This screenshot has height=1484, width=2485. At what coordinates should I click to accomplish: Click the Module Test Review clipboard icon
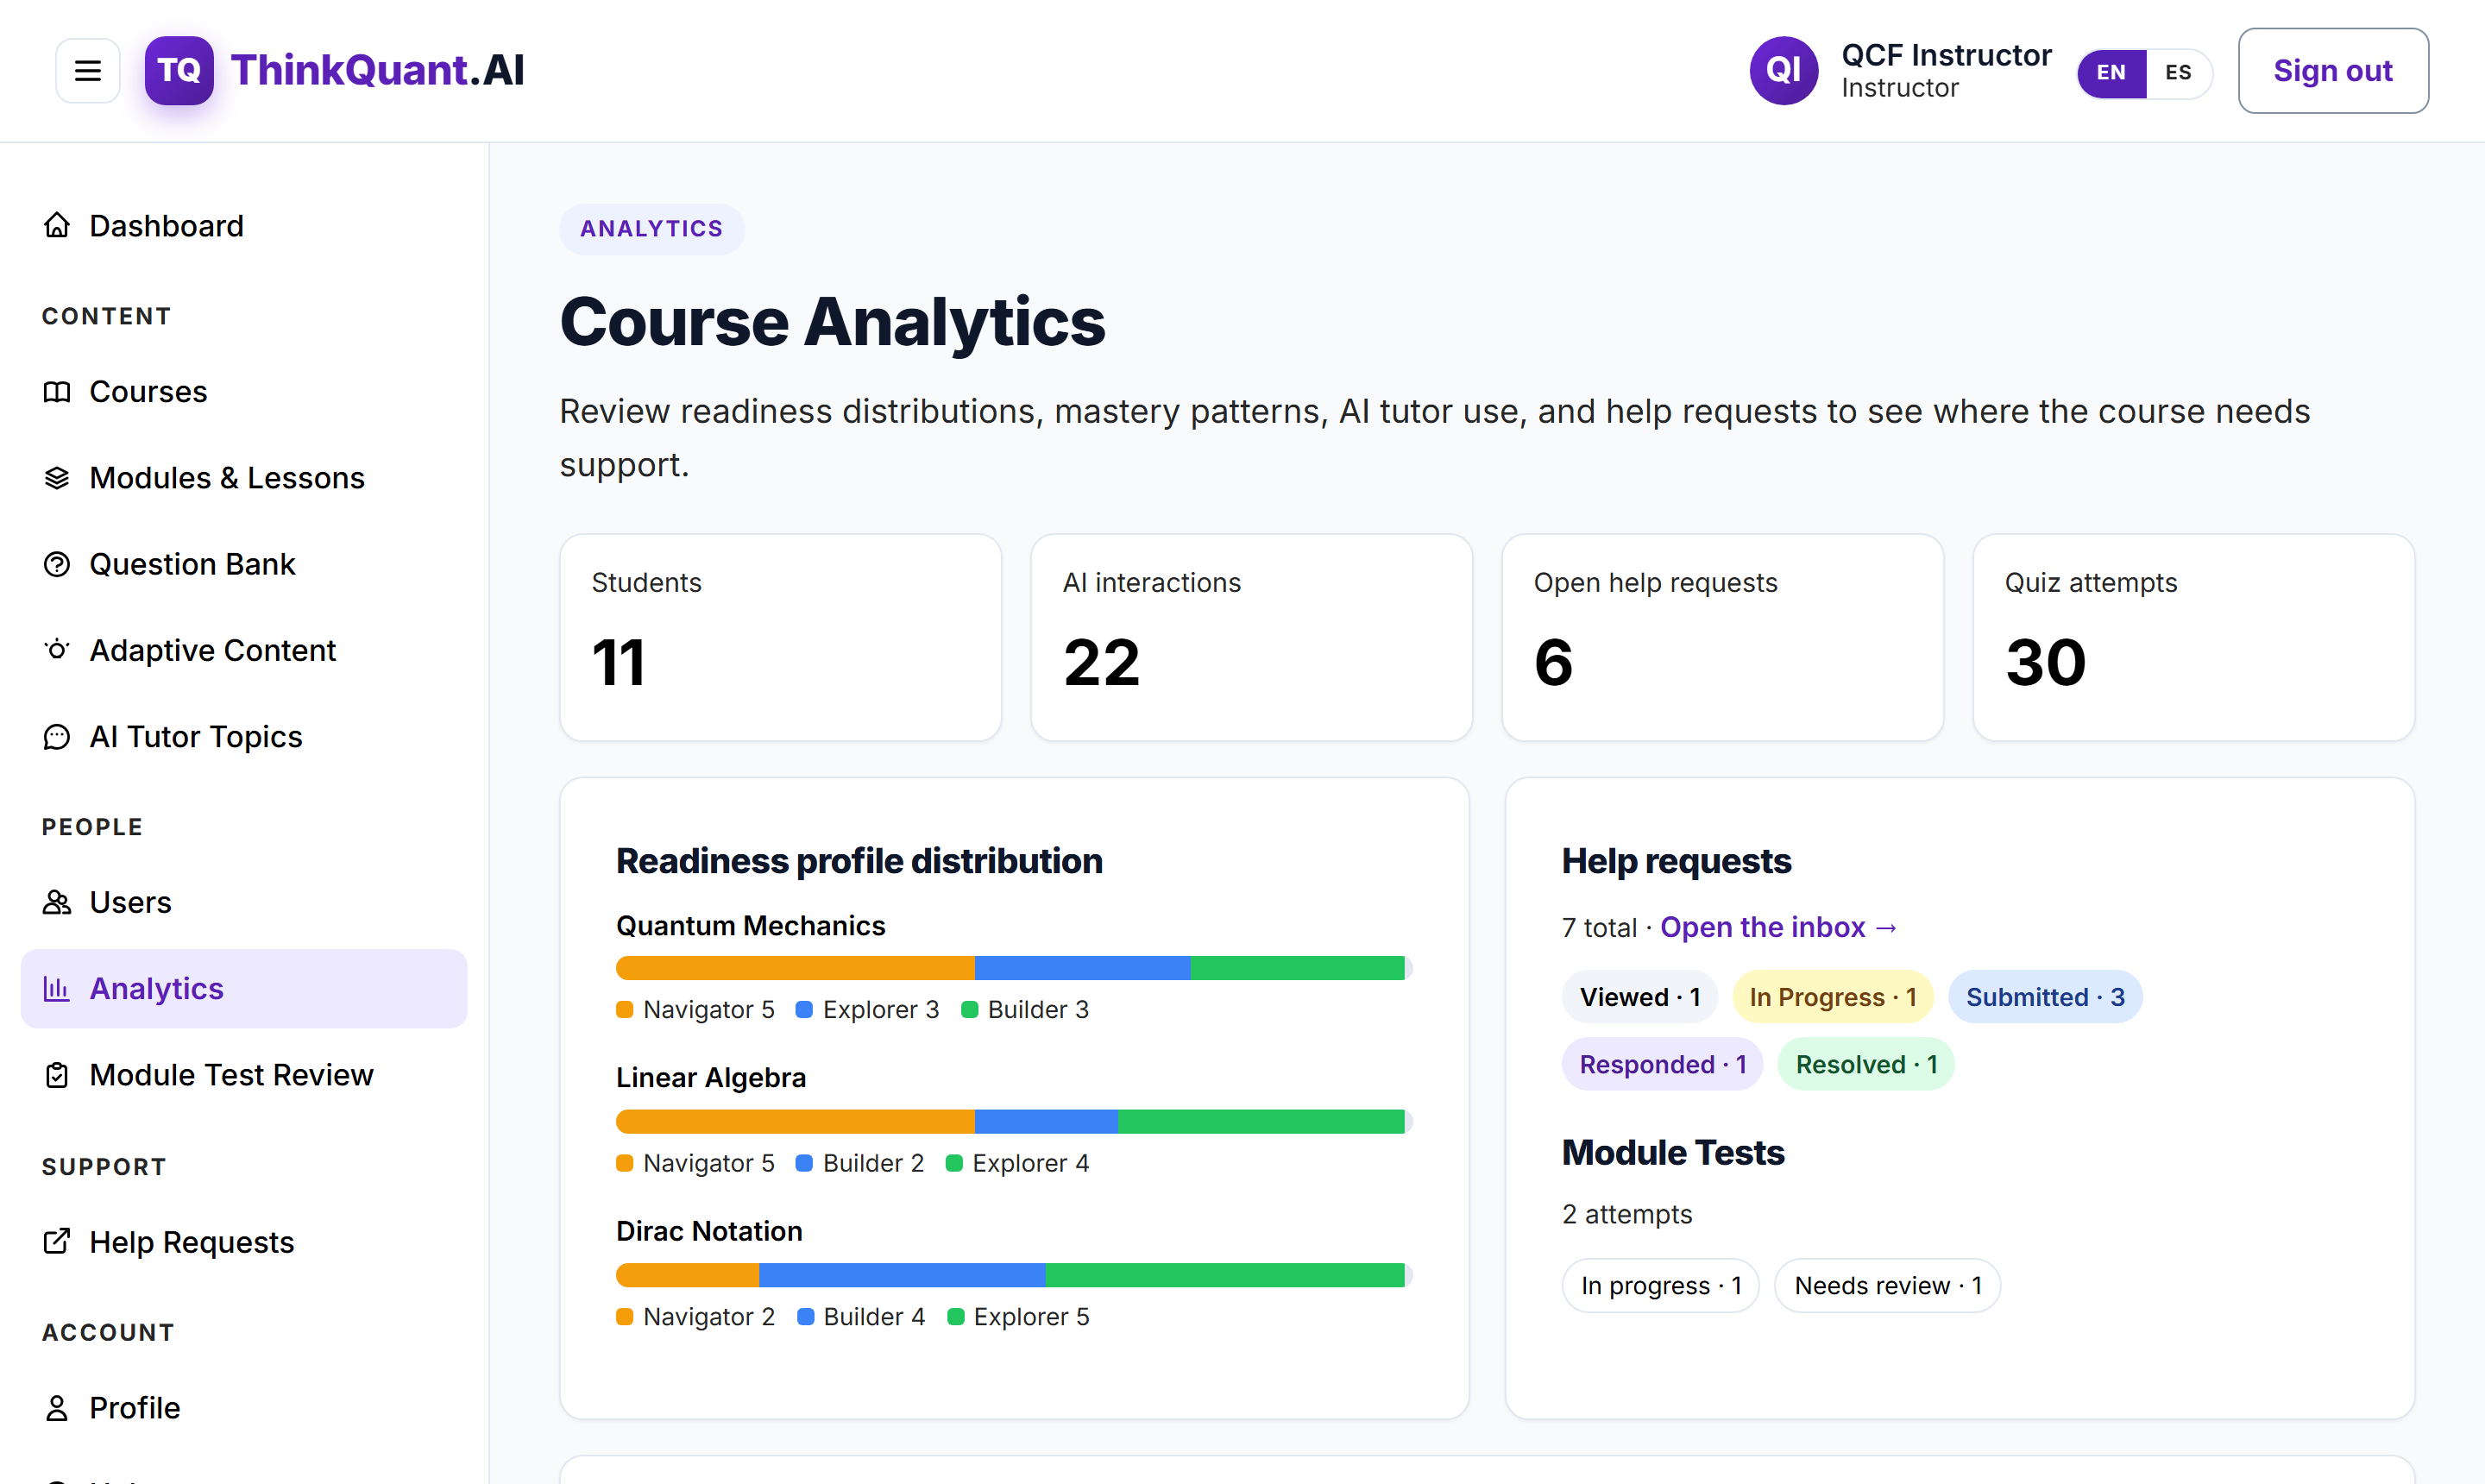(x=57, y=1075)
